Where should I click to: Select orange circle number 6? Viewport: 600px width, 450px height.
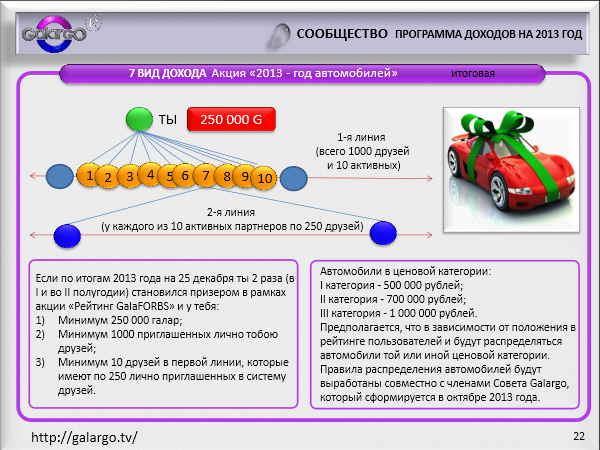185,175
